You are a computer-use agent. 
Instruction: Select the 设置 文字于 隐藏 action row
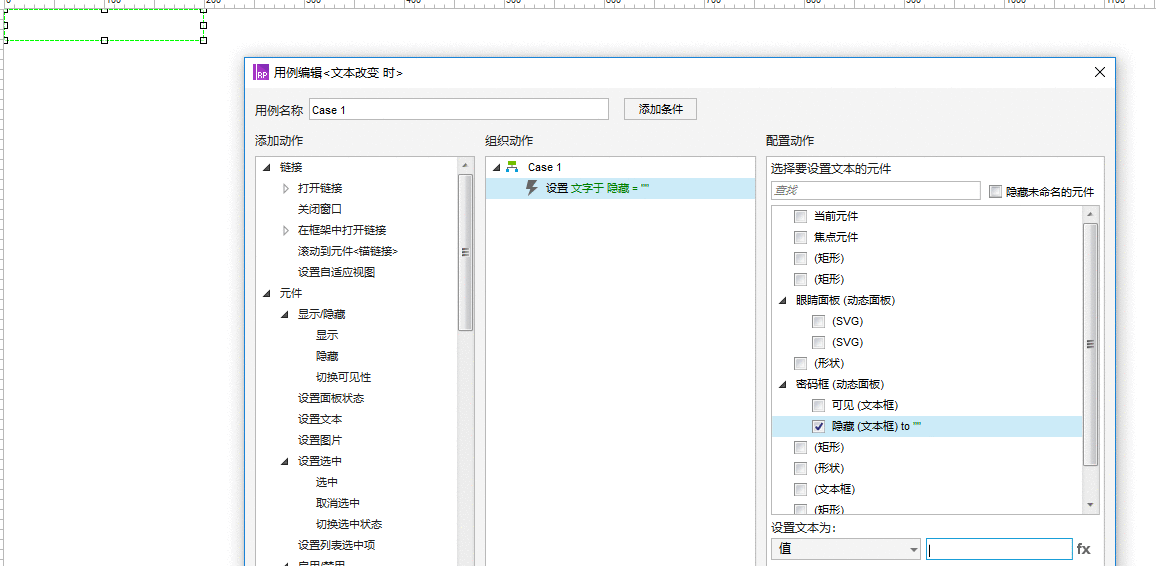click(x=620, y=189)
